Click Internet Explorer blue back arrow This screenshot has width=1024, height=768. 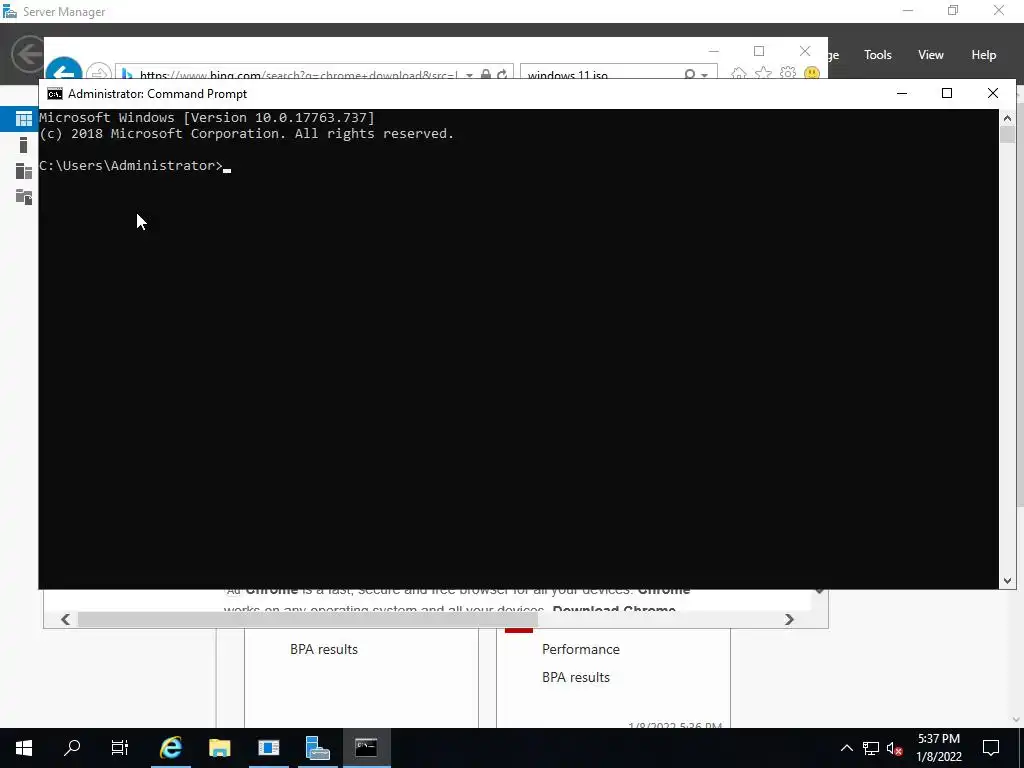[63, 71]
